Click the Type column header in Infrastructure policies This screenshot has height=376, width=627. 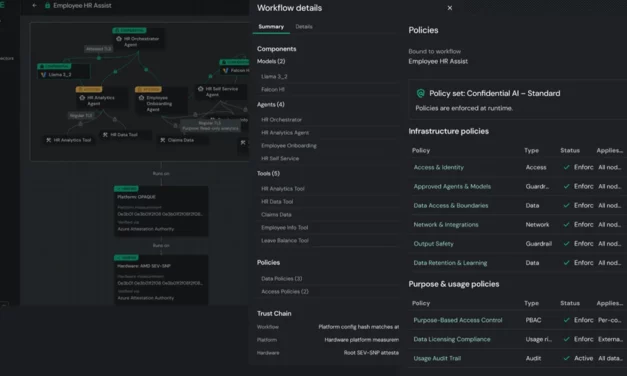click(x=531, y=150)
